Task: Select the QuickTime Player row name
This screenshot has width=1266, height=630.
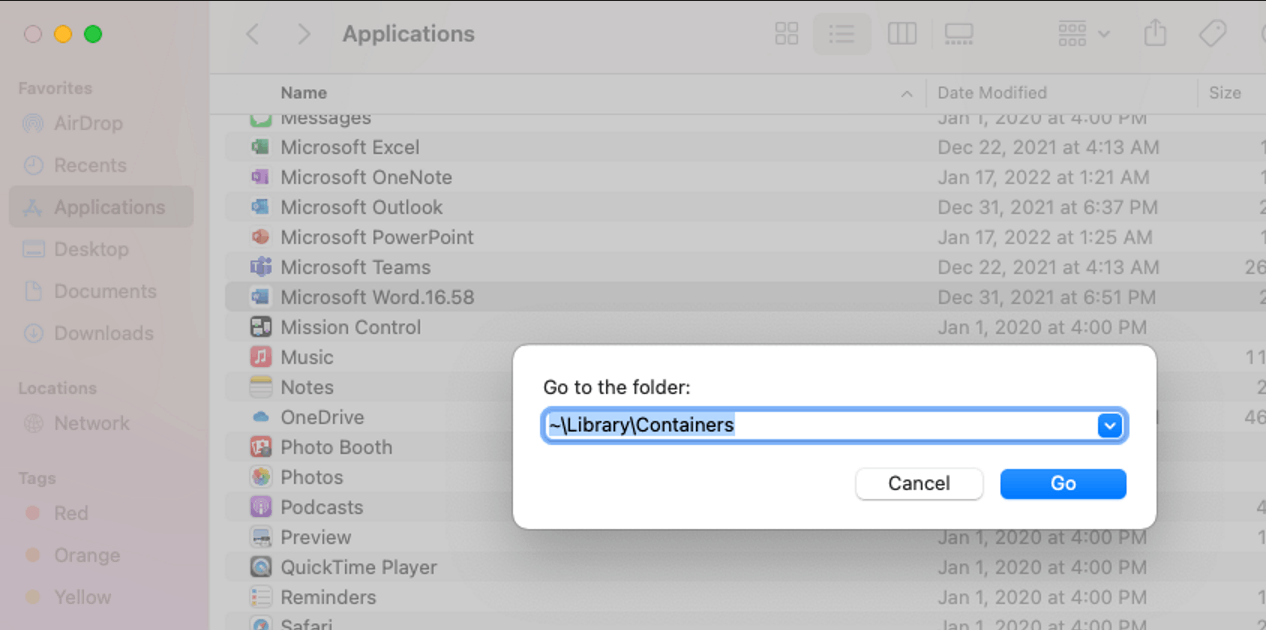Action: pyautogui.click(x=359, y=567)
